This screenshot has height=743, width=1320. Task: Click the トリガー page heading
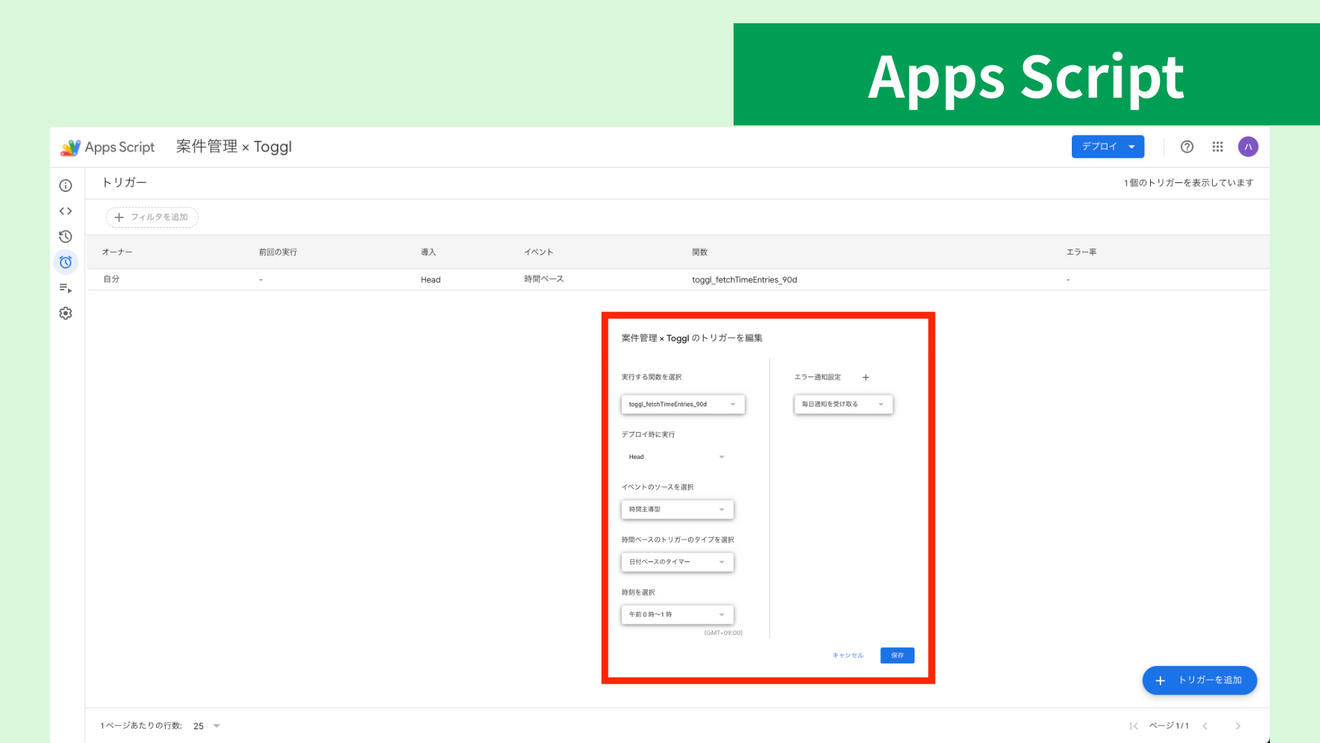(x=124, y=183)
